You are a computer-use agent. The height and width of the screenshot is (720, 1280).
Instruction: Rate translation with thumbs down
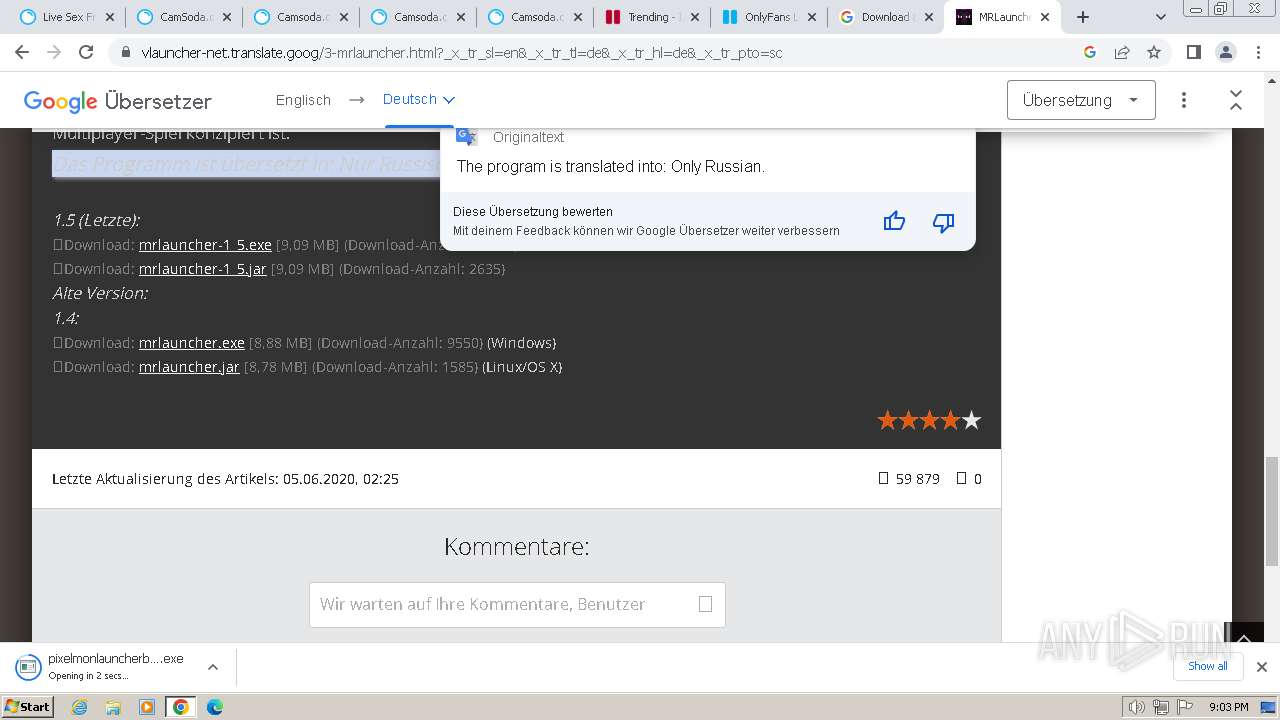(x=943, y=222)
